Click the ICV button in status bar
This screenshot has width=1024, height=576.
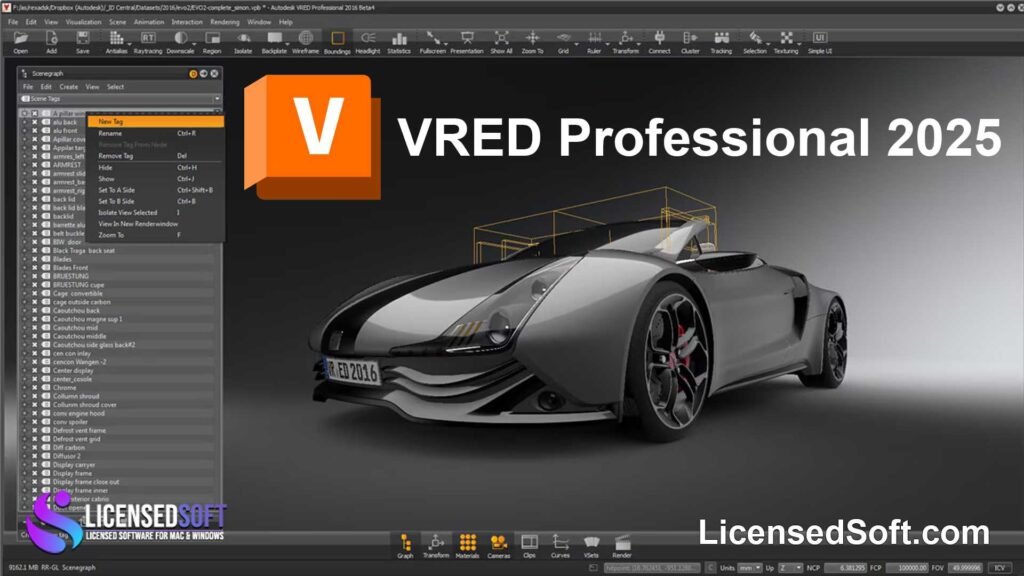(1000, 568)
